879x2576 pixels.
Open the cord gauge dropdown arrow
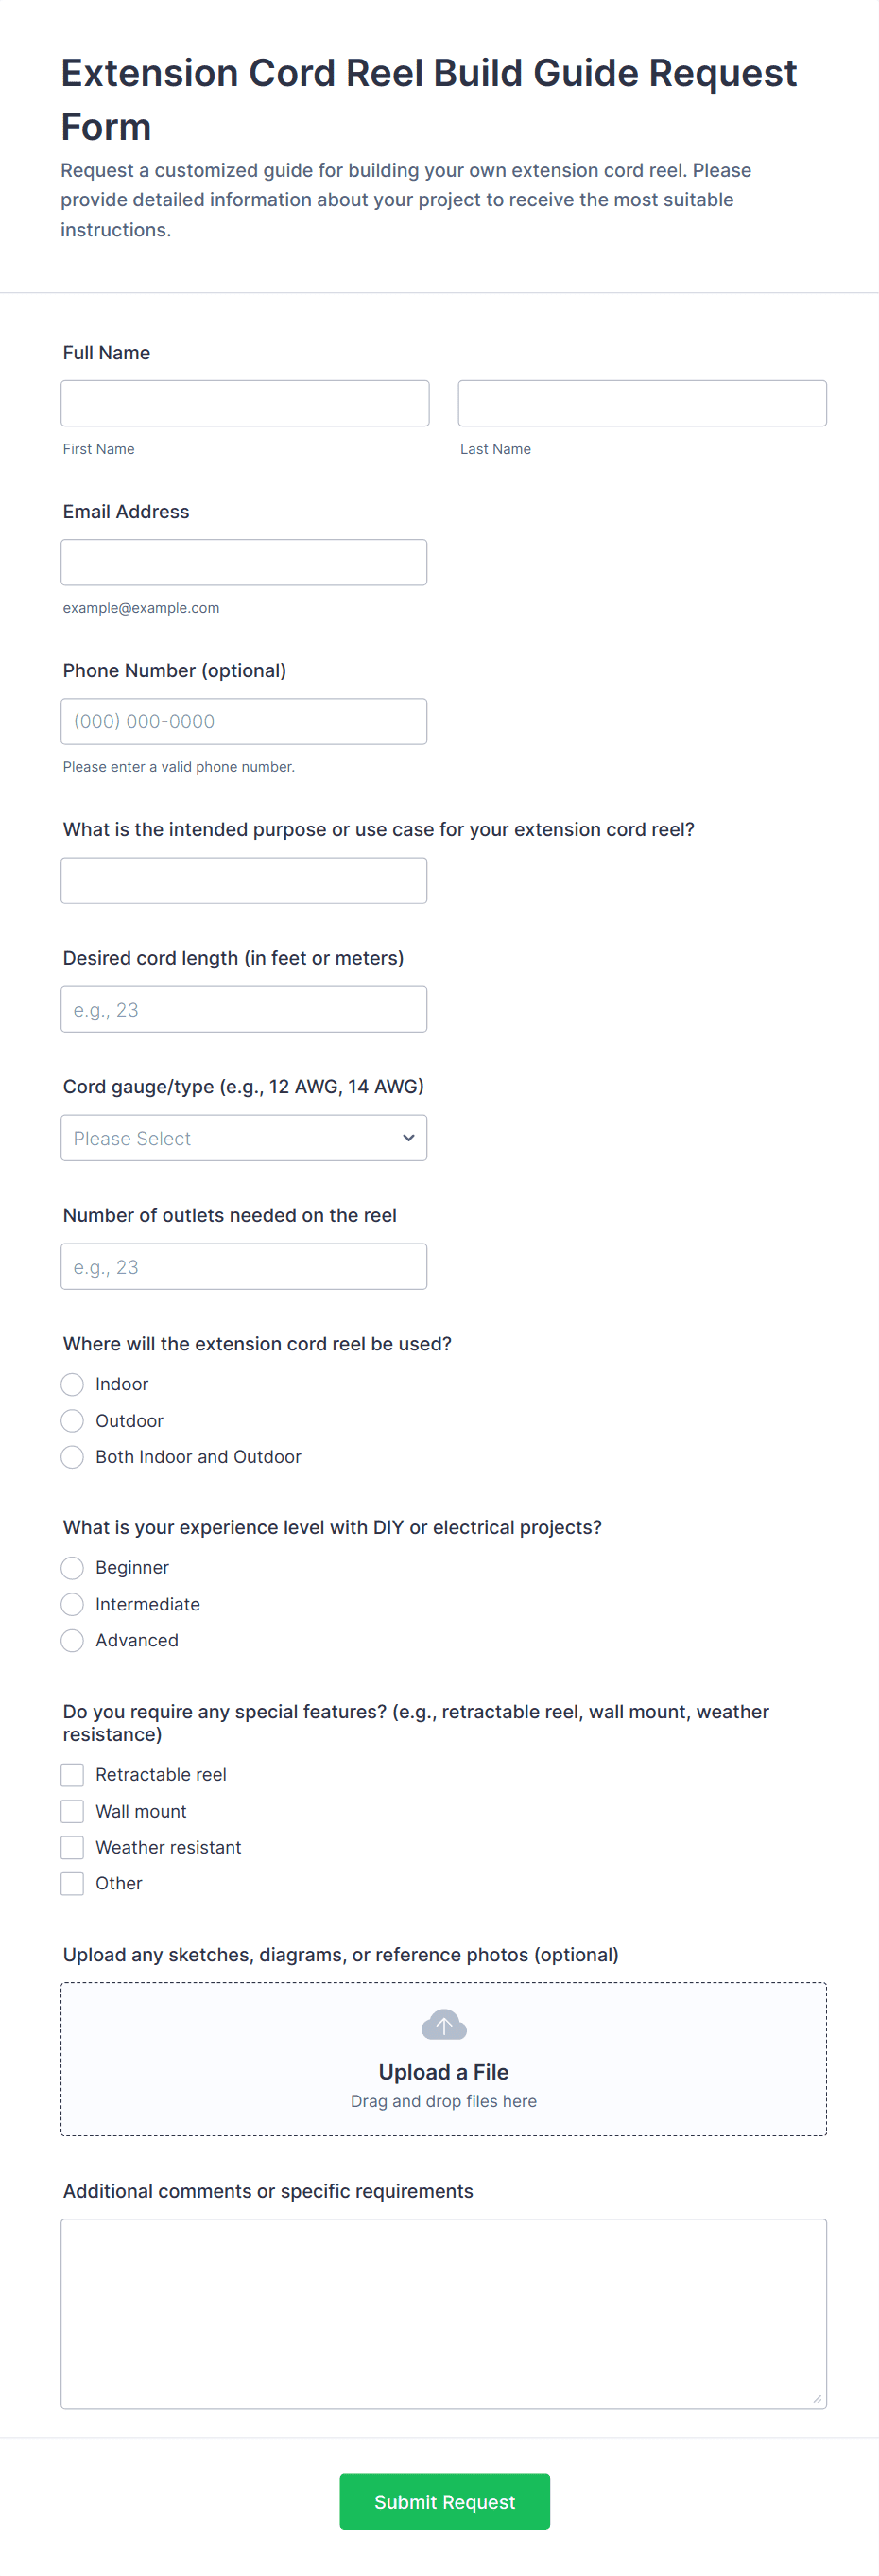[408, 1138]
